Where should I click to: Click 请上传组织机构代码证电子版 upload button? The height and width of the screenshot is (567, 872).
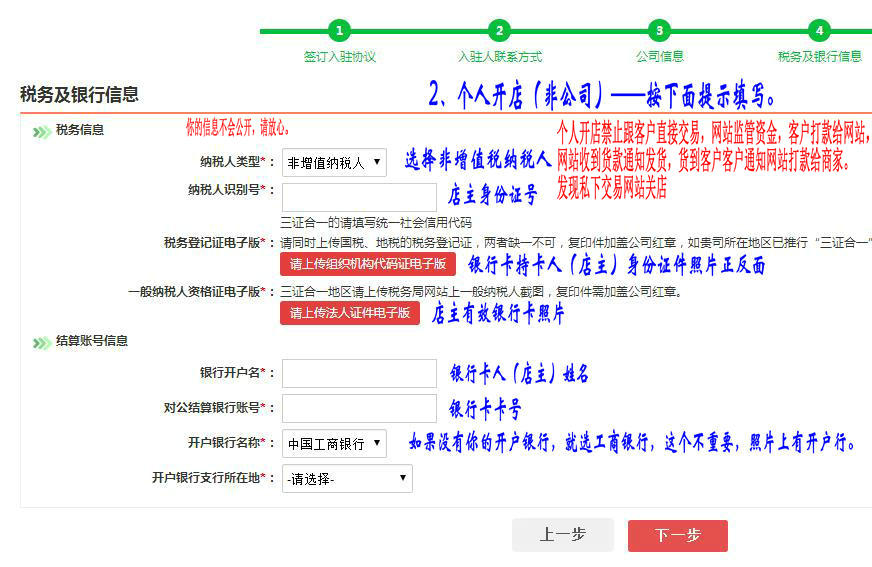[367, 265]
